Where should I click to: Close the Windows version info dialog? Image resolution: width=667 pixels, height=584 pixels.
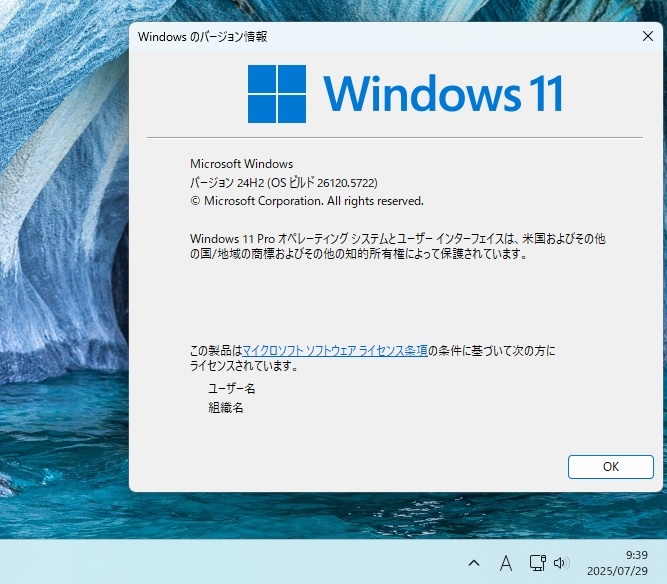[647, 36]
